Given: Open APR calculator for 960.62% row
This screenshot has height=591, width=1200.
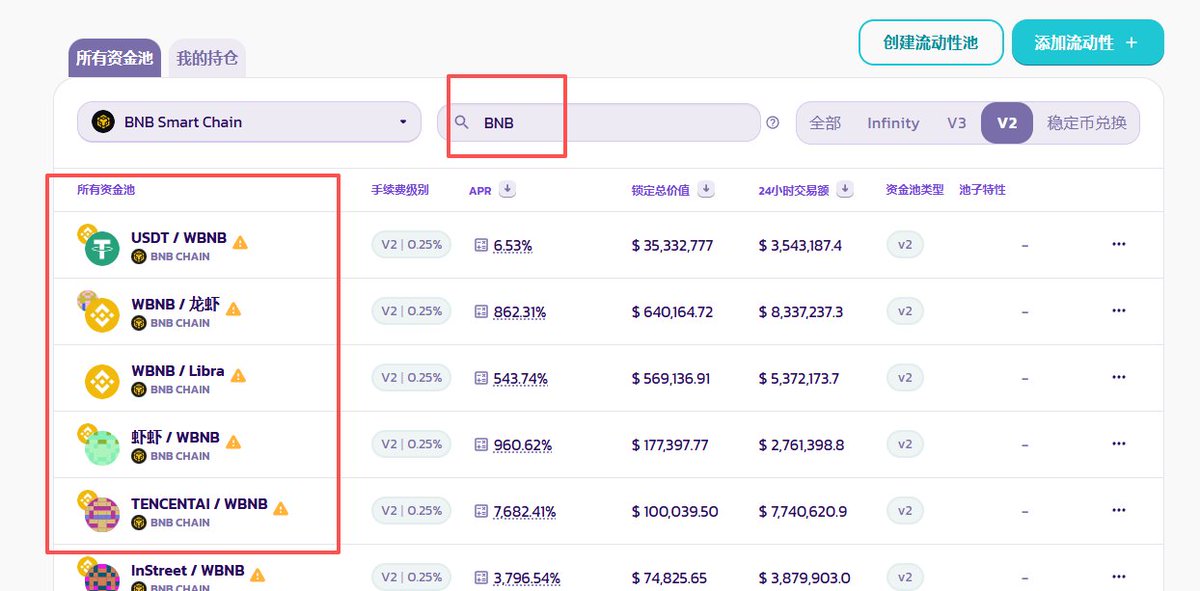Looking at the screenshot, I should point(481,445).
